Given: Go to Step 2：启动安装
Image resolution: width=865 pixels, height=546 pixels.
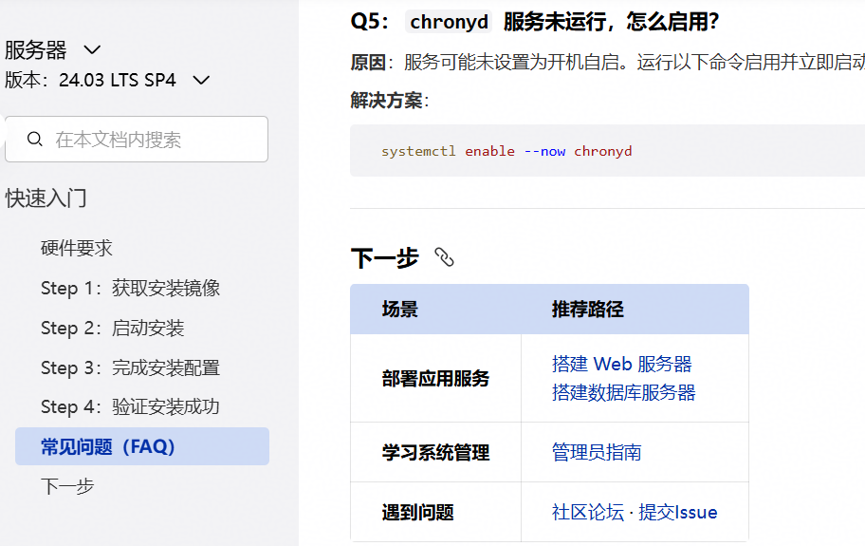Looking at the screenshot, I should (113, 328).
